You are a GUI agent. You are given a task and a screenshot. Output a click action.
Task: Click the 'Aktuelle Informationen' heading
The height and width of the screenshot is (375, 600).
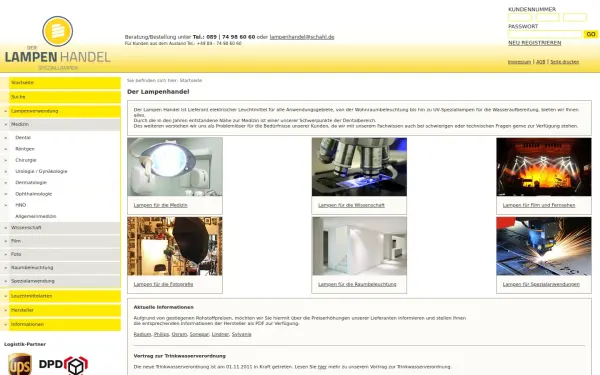[163, 307]
